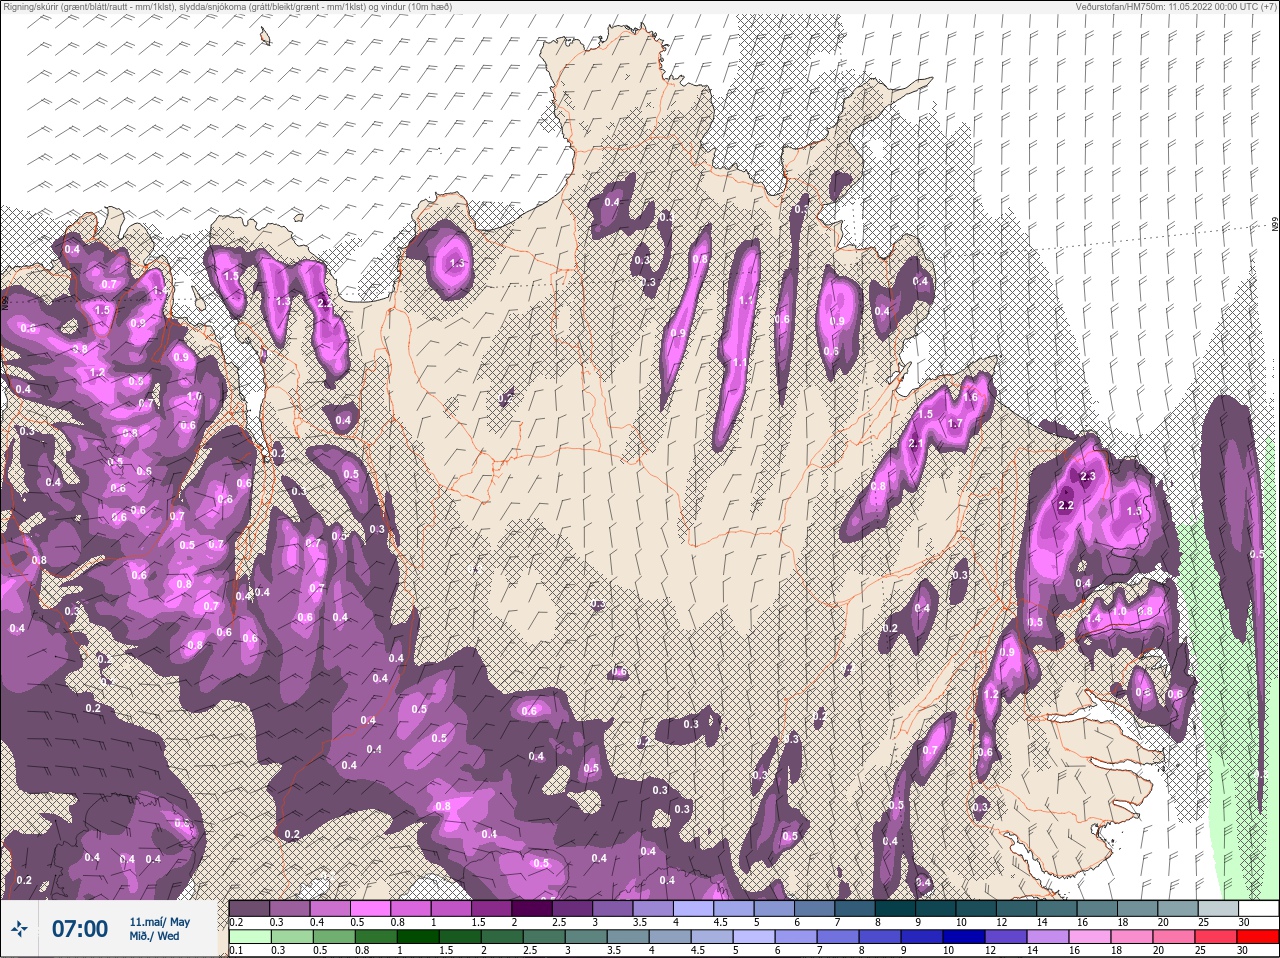Click the 2.1 precipitation value on map

[916, 444]
